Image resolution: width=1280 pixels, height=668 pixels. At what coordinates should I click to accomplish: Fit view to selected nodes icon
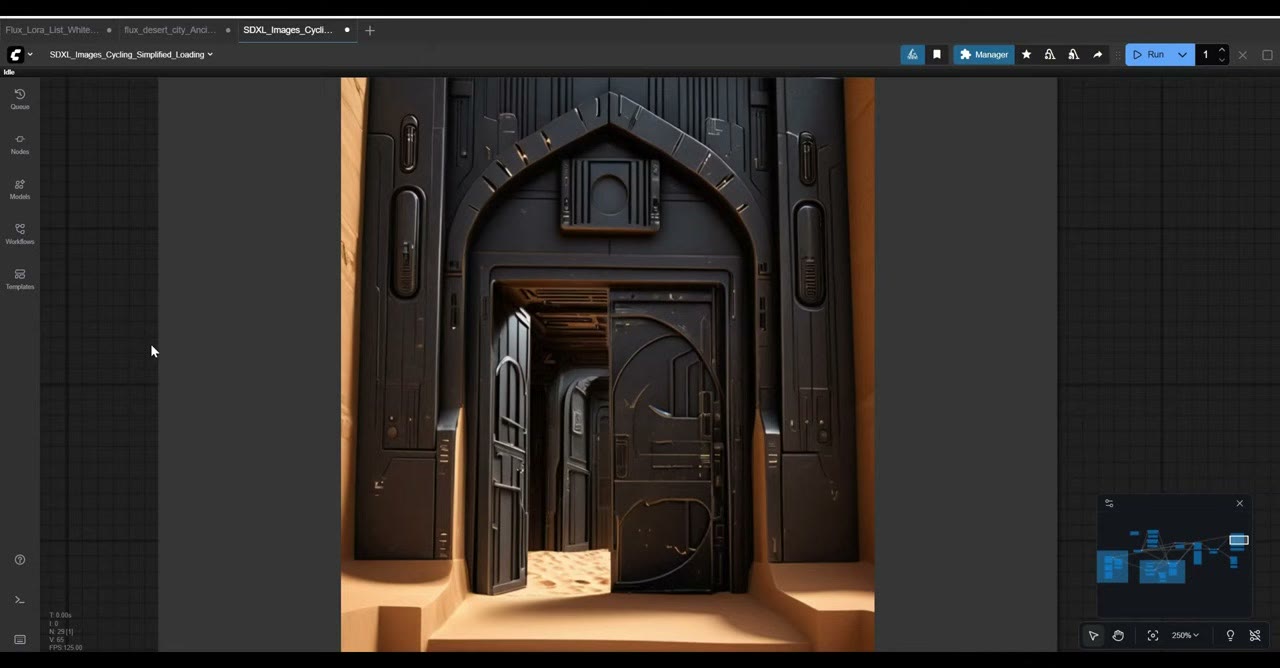click(1153, 636)
